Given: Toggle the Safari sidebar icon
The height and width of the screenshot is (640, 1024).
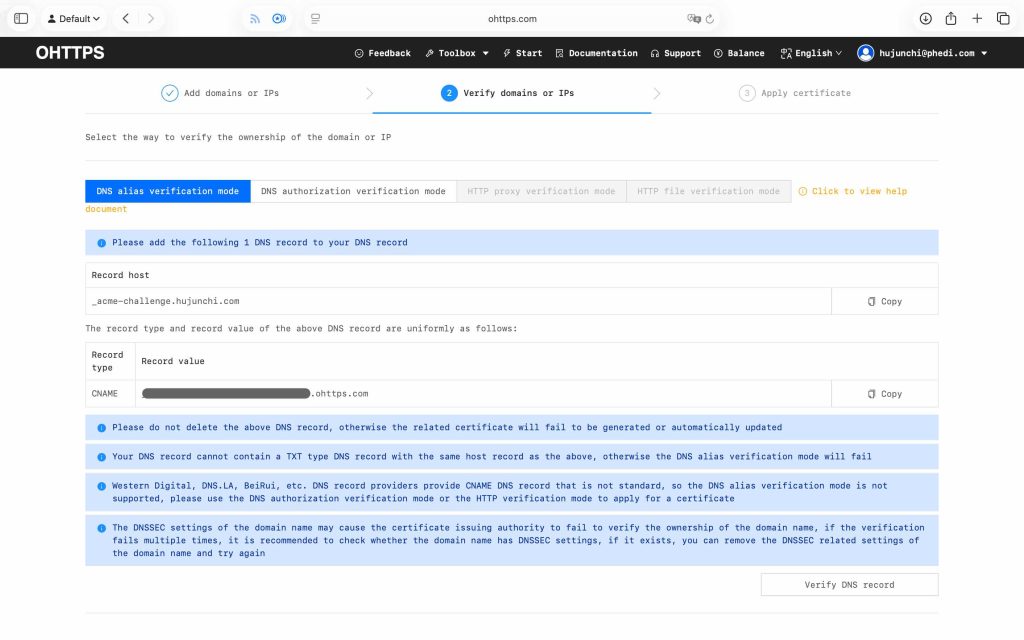Looking at the screenshot, I should (21, 18).
